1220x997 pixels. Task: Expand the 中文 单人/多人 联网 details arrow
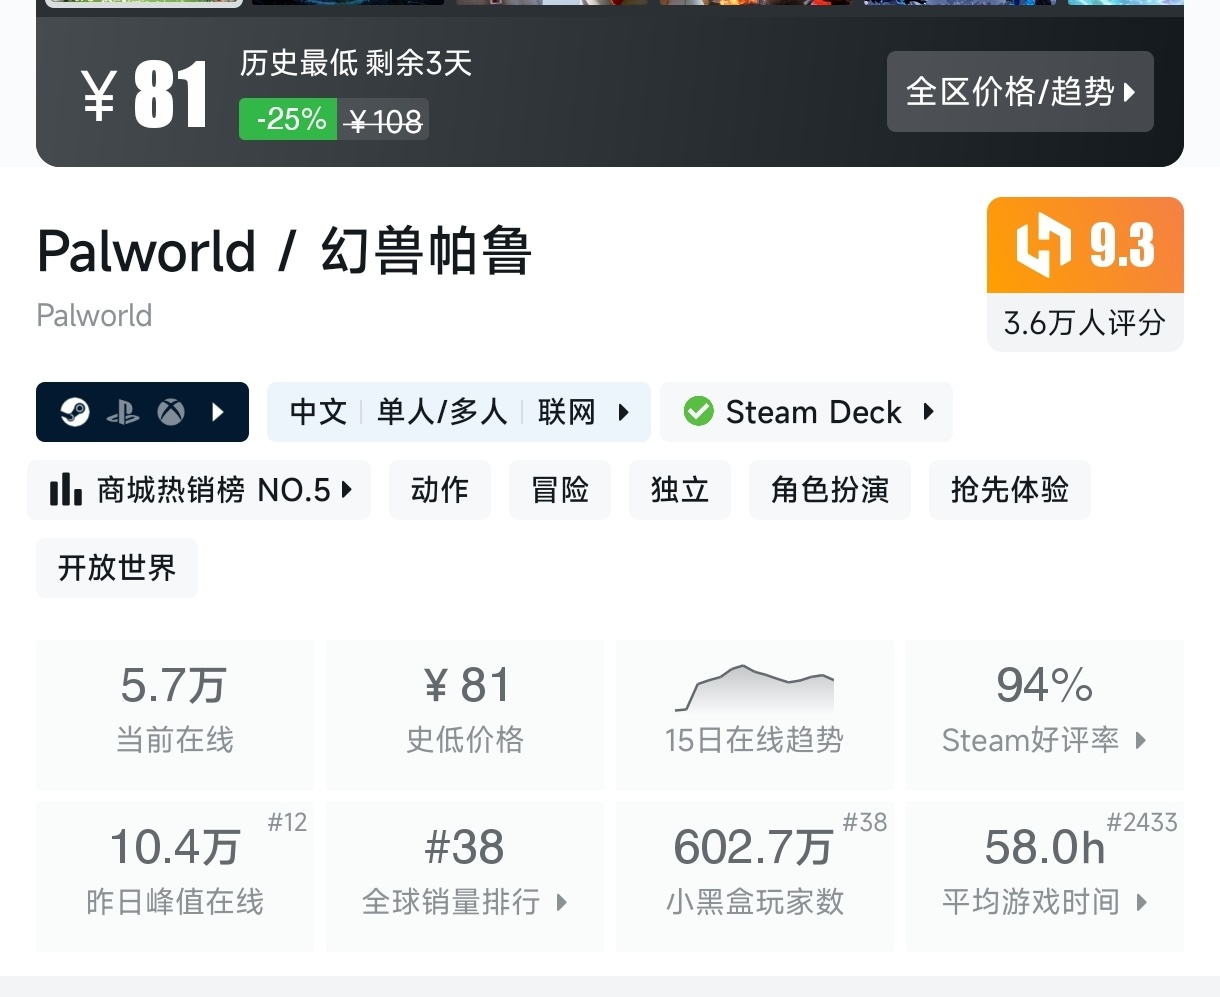(x=624, y=412)
